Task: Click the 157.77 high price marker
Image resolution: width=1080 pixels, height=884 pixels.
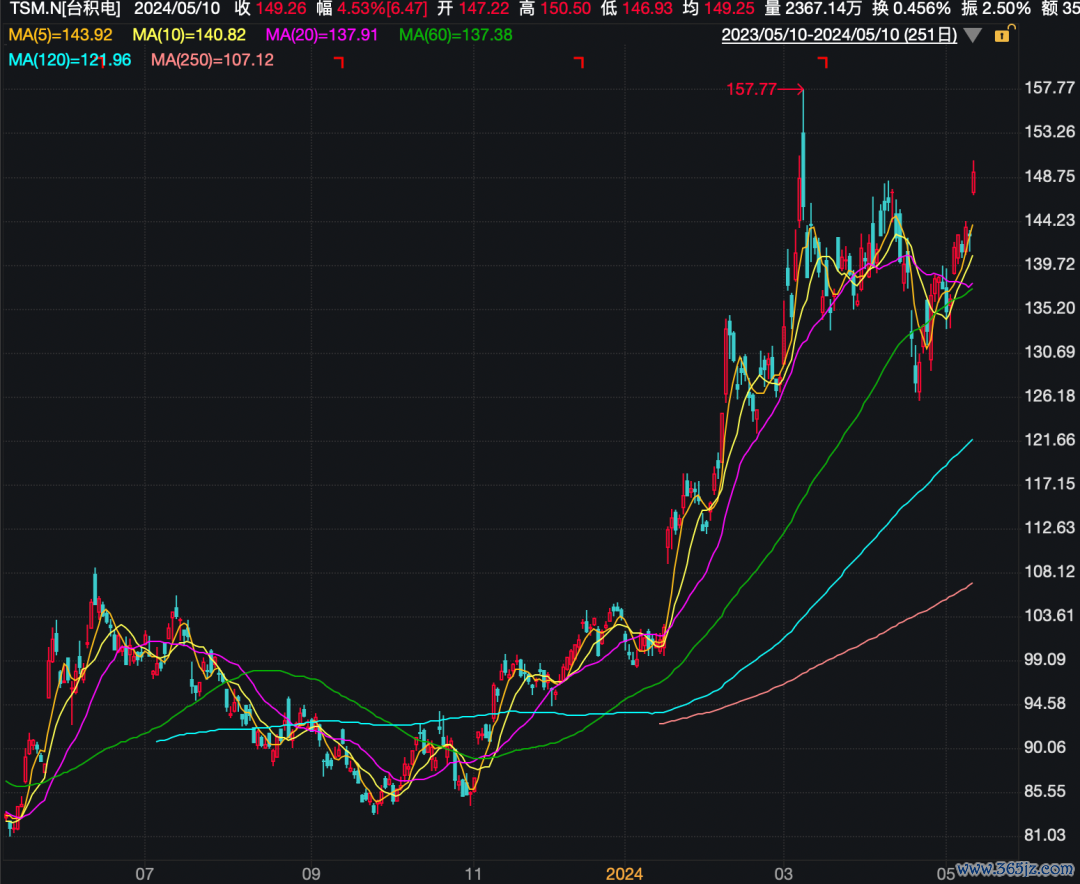Action: (x=752, y=90)
